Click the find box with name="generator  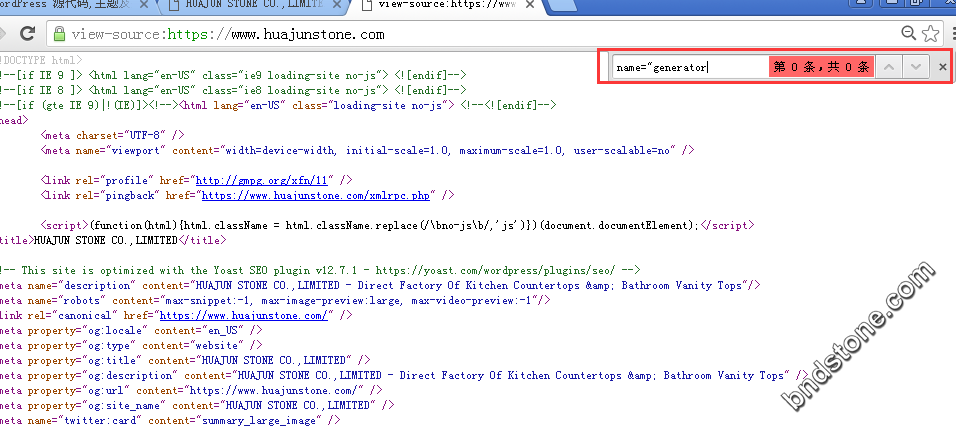(x=691, y=67)
